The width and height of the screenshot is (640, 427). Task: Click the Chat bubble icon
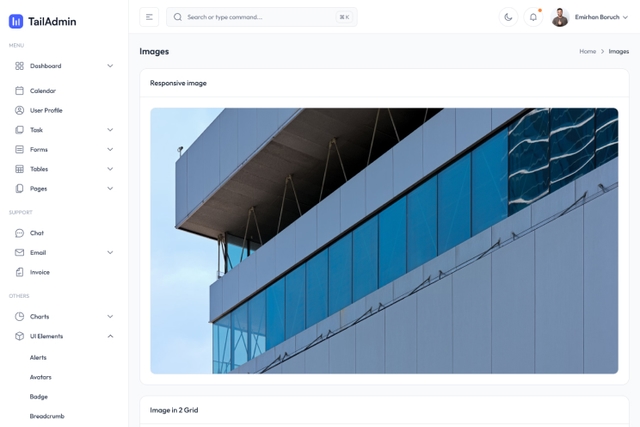click(19, 233)
